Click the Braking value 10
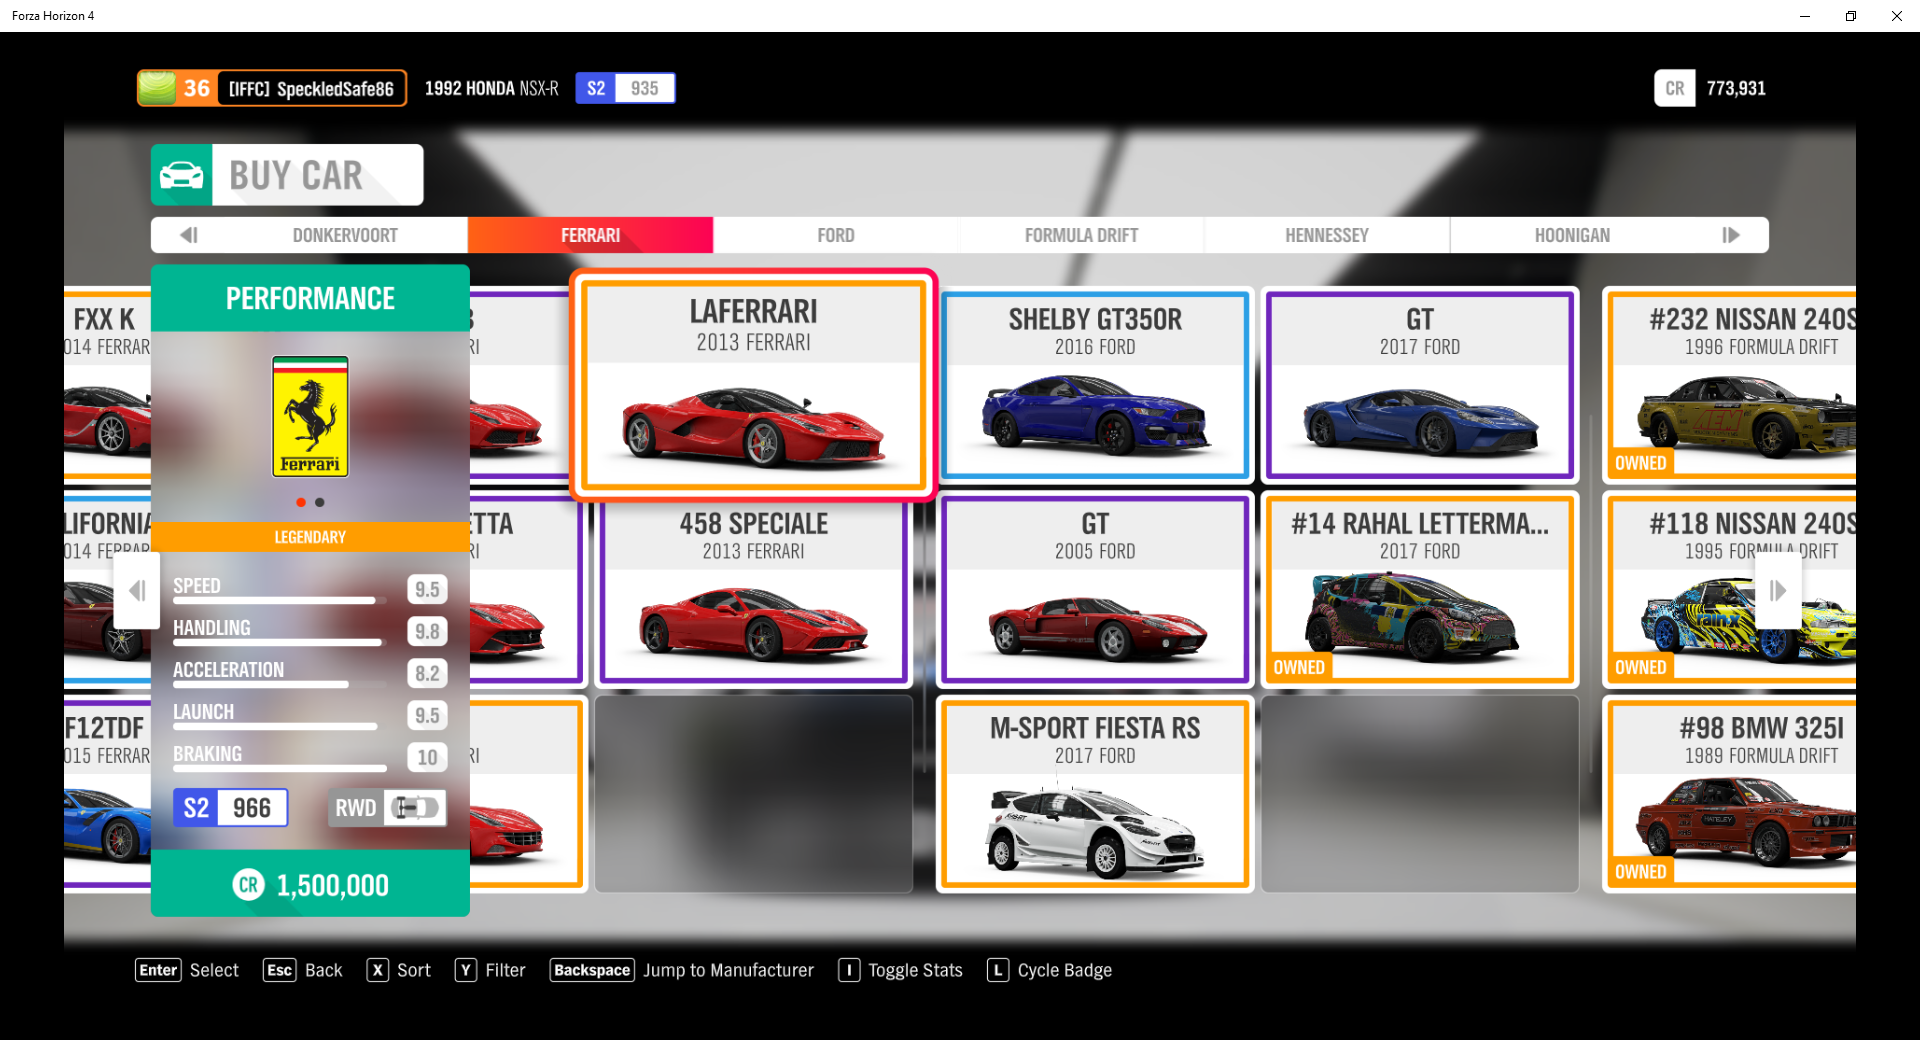Image resolution: width=1920 pixels, height=1040 pixels. coord(427,758)
